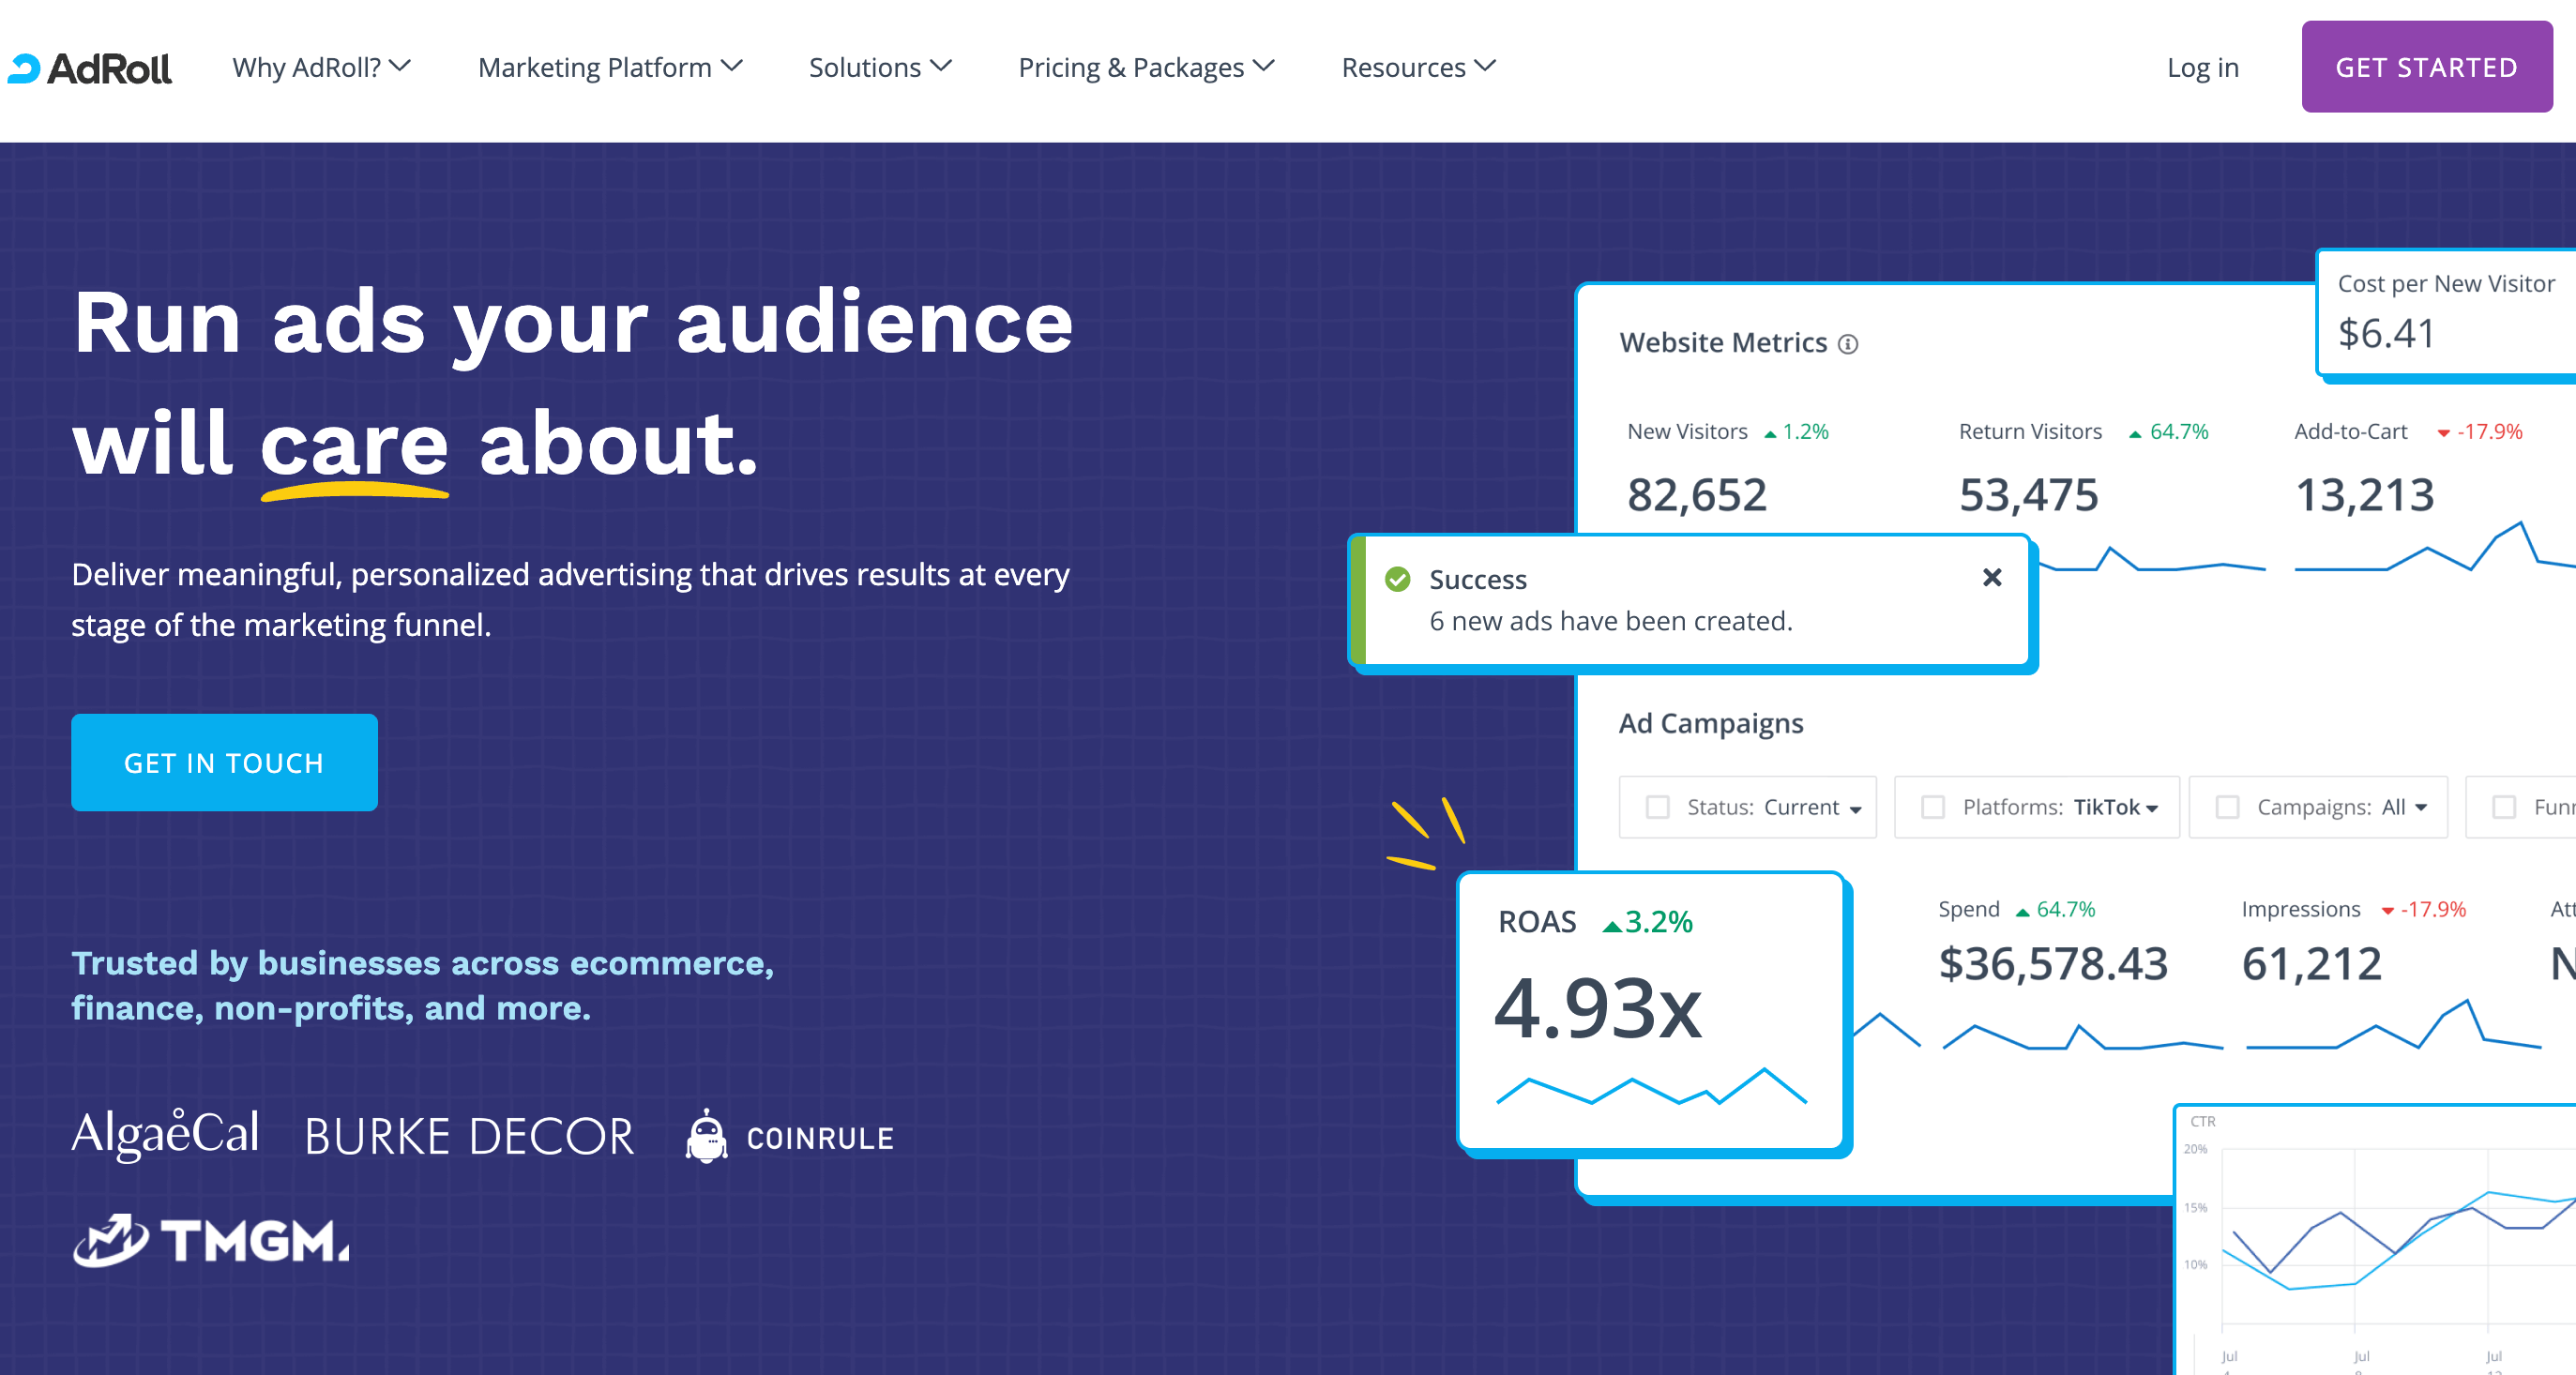This screenshot has height=1375, width=2576.
Task: Click the GET STARTED button
Action: pyautogui.click(x=2426, y=67)
